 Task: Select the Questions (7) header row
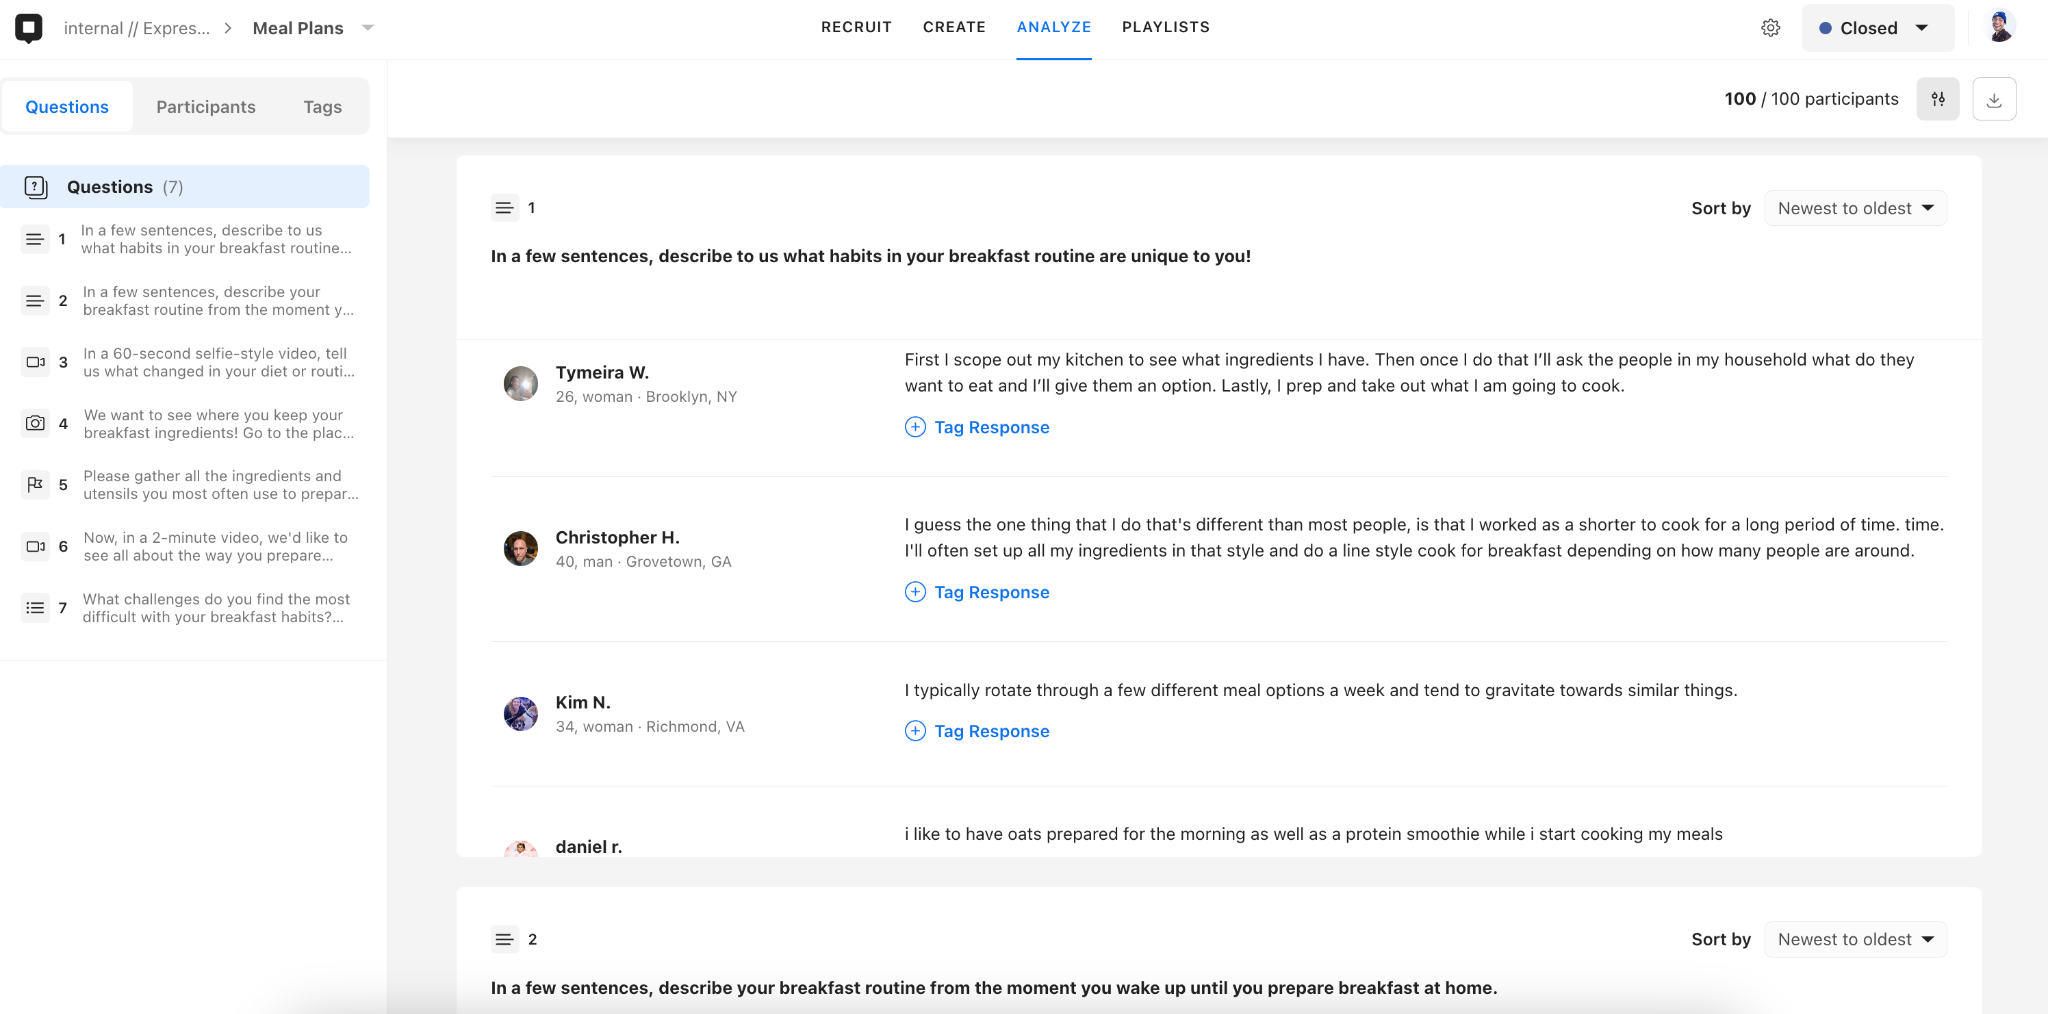pyautogui.click(x=185, y=187)
